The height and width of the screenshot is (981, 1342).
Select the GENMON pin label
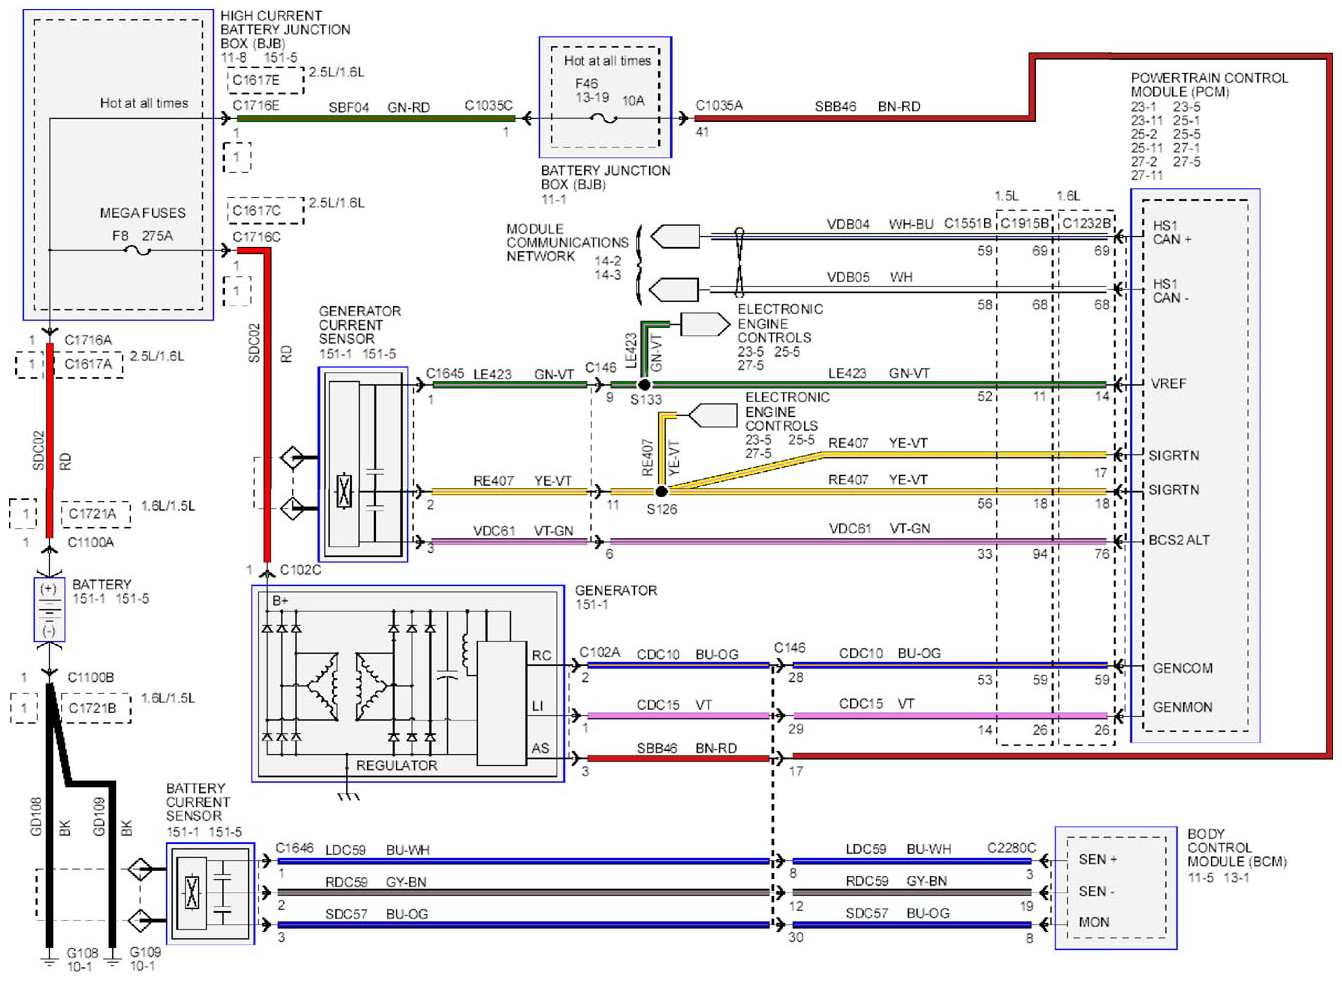click(1182, 707)
